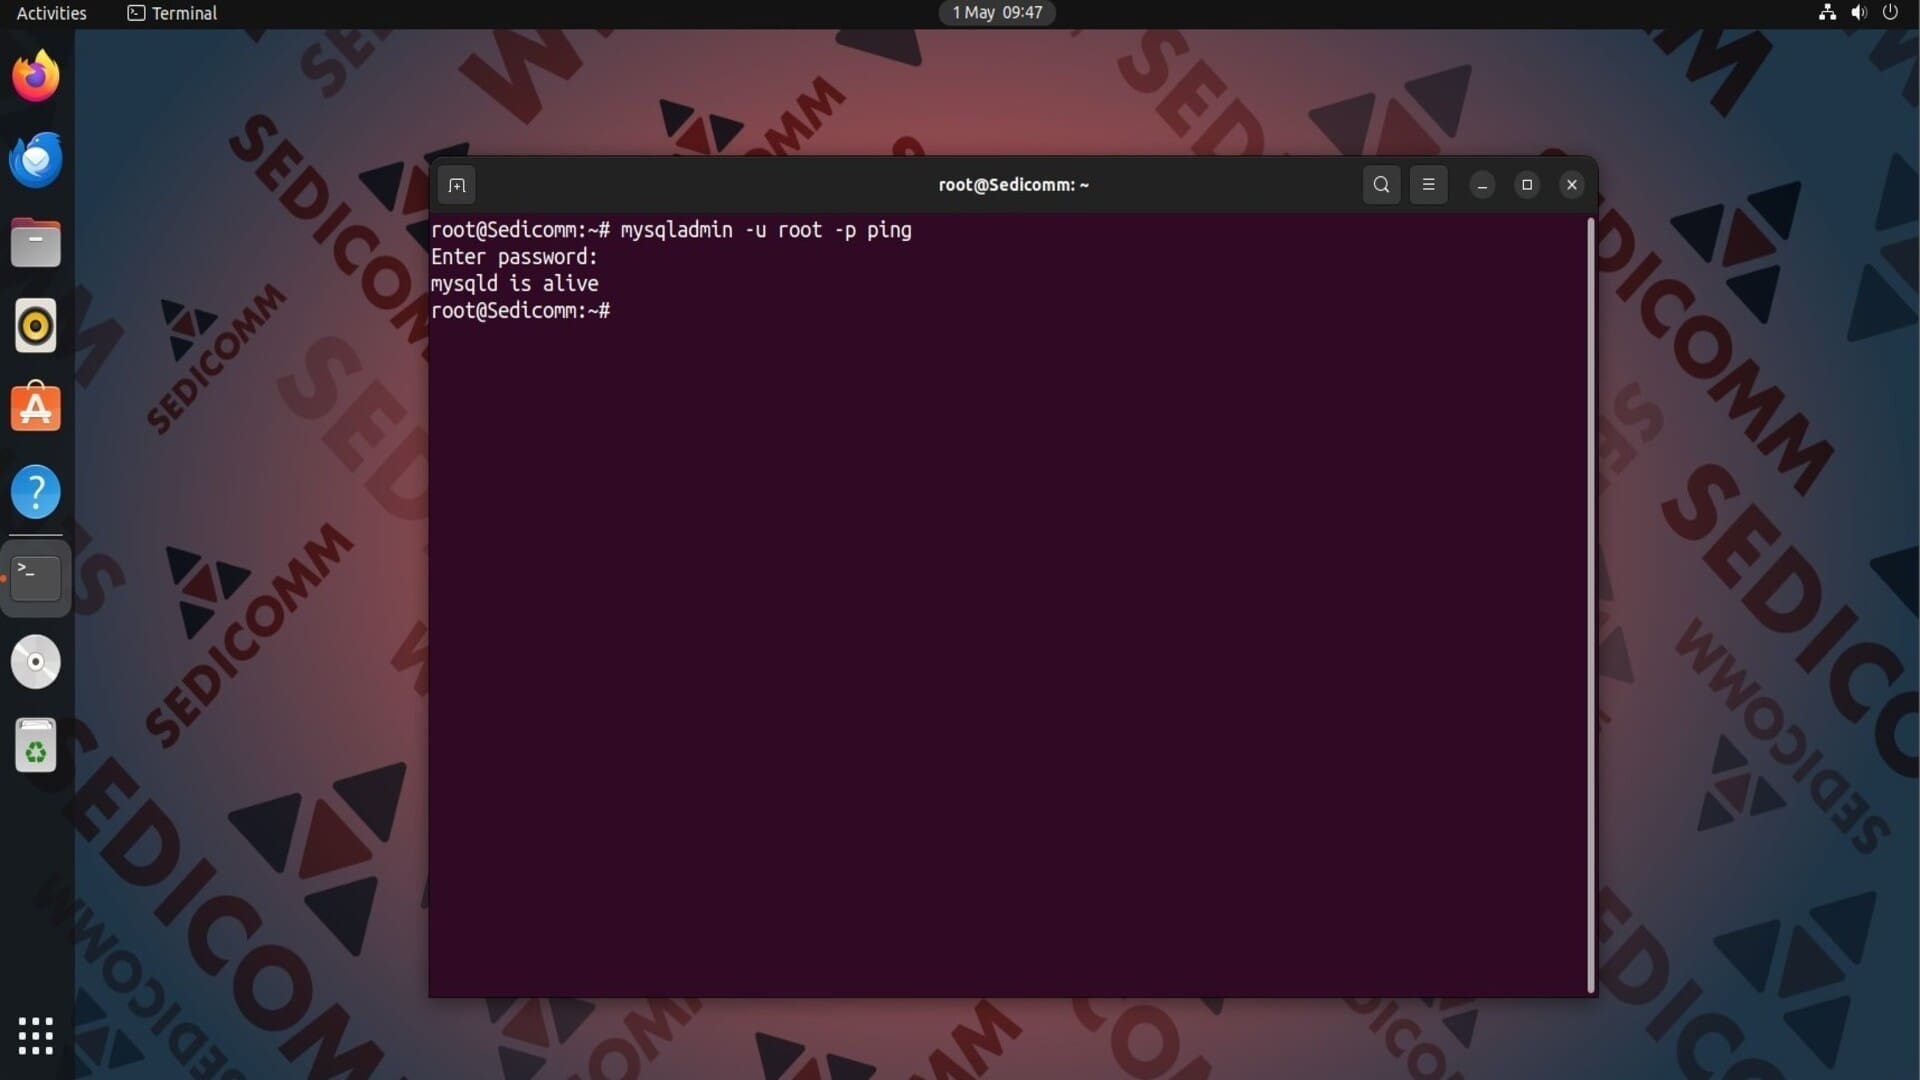Open the volume system menu

coord(1859,13)
